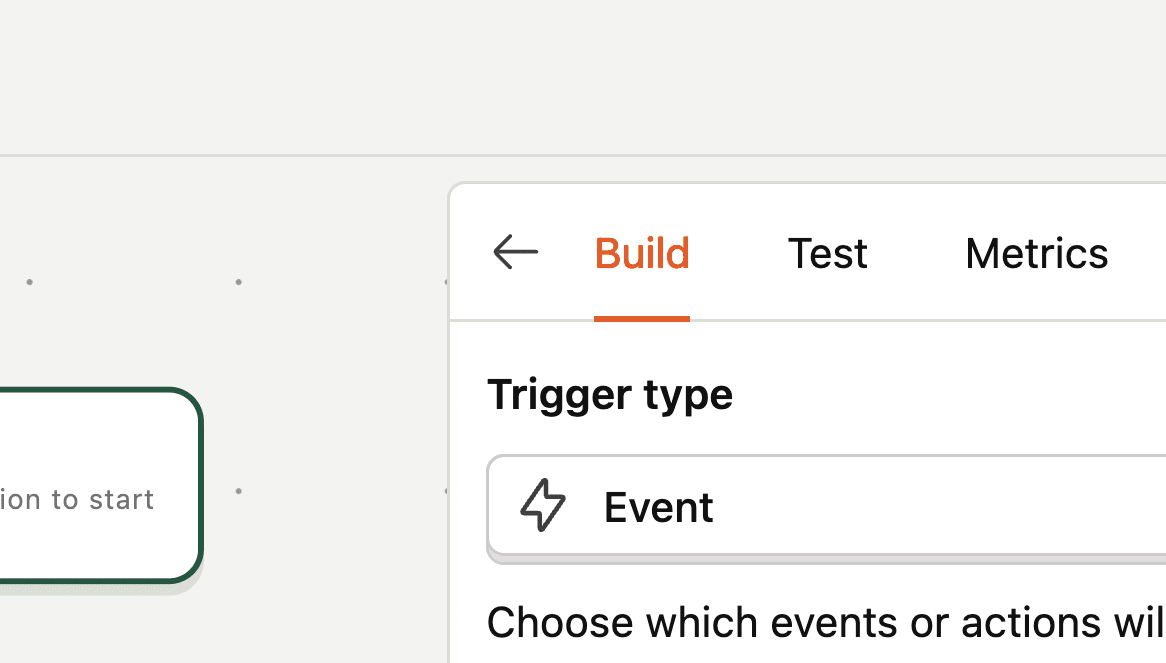Click the white space right of Metrics tab
The height and width of the screenshot is (663, 1166).
pos(1140,254)
